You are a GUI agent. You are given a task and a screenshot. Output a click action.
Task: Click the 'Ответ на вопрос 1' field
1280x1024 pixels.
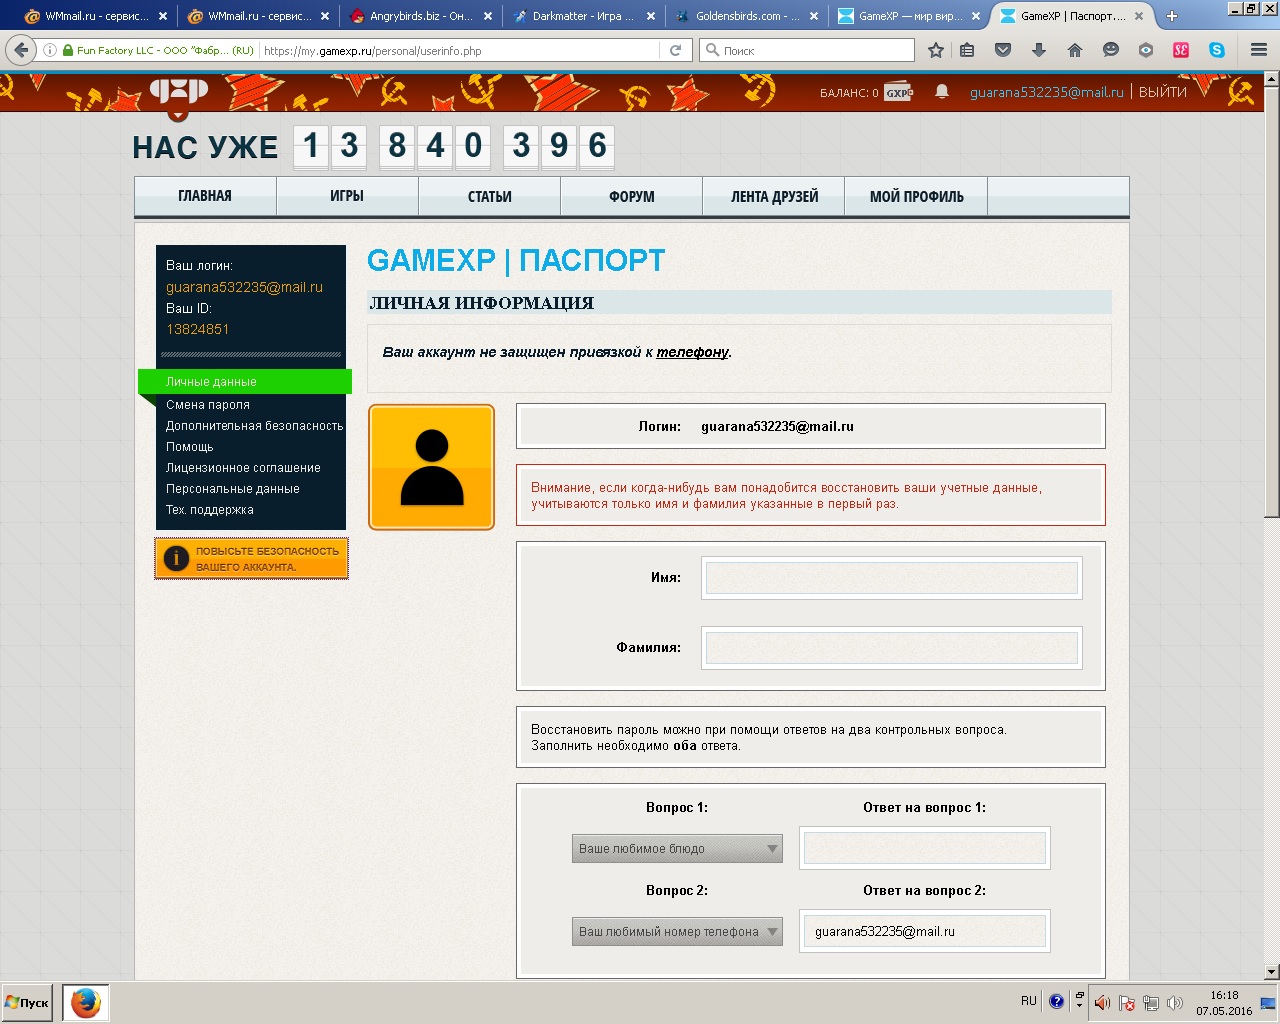[x=925, y=848]
